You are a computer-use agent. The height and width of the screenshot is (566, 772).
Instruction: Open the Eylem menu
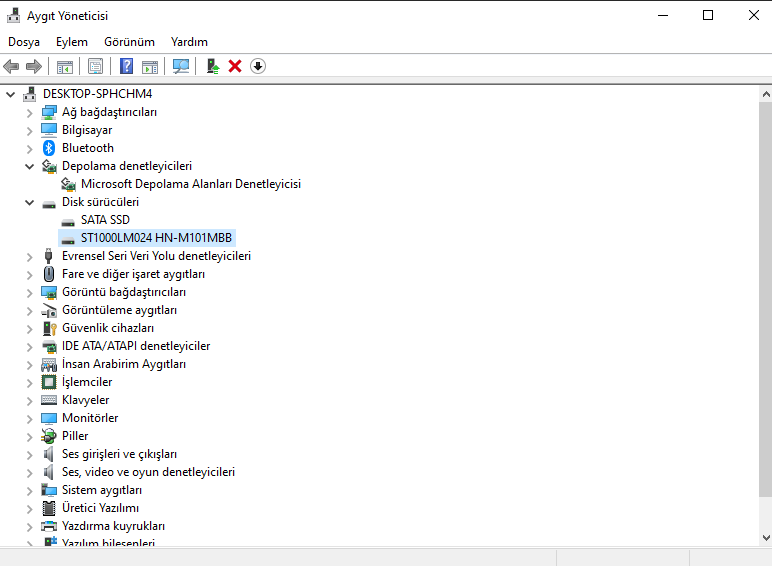click(72, 42)
